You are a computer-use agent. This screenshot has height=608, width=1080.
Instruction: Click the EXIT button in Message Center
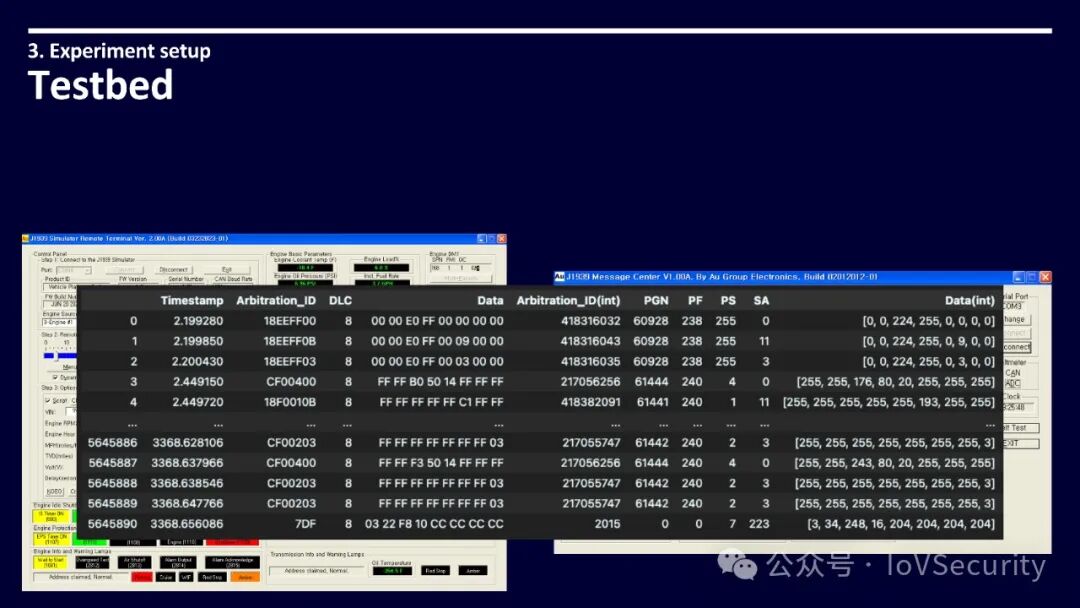pyautogui.click(x=1021, y=443)
